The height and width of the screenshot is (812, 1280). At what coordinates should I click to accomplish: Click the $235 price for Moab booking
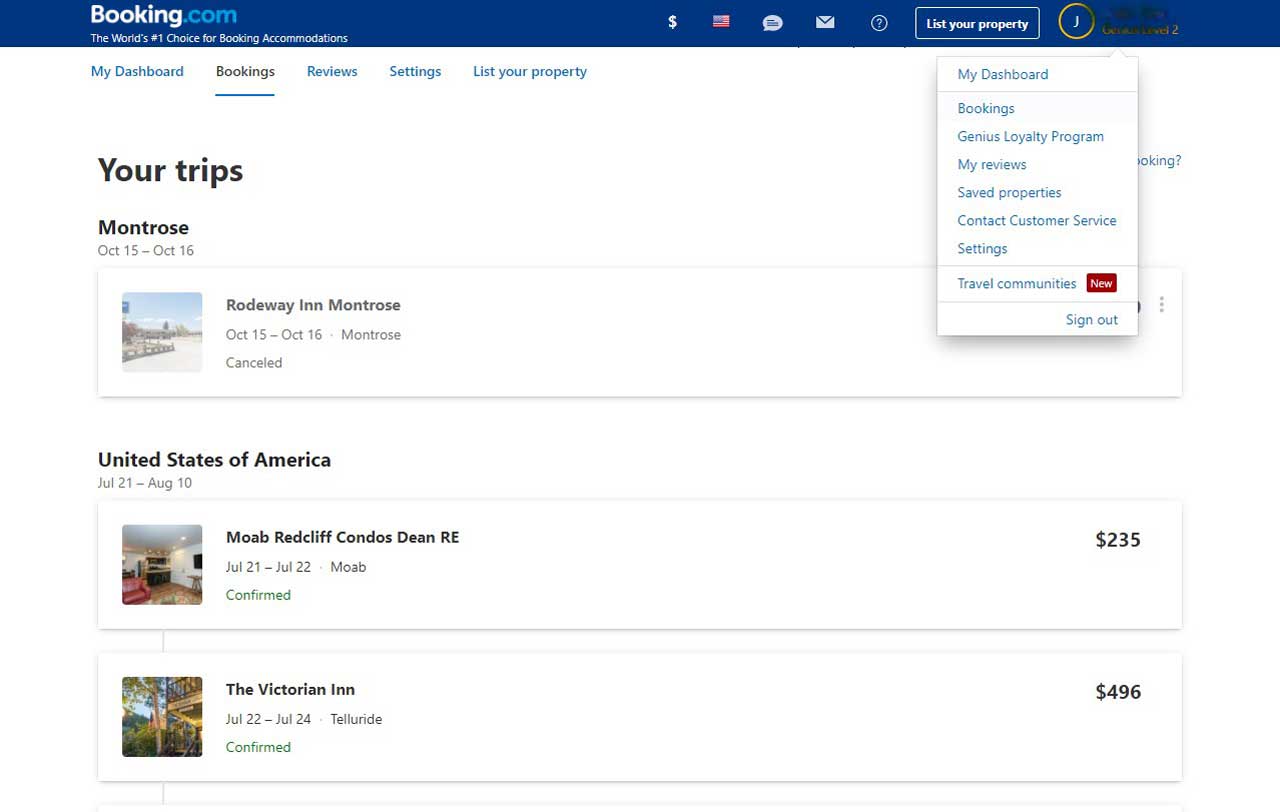1118,540
